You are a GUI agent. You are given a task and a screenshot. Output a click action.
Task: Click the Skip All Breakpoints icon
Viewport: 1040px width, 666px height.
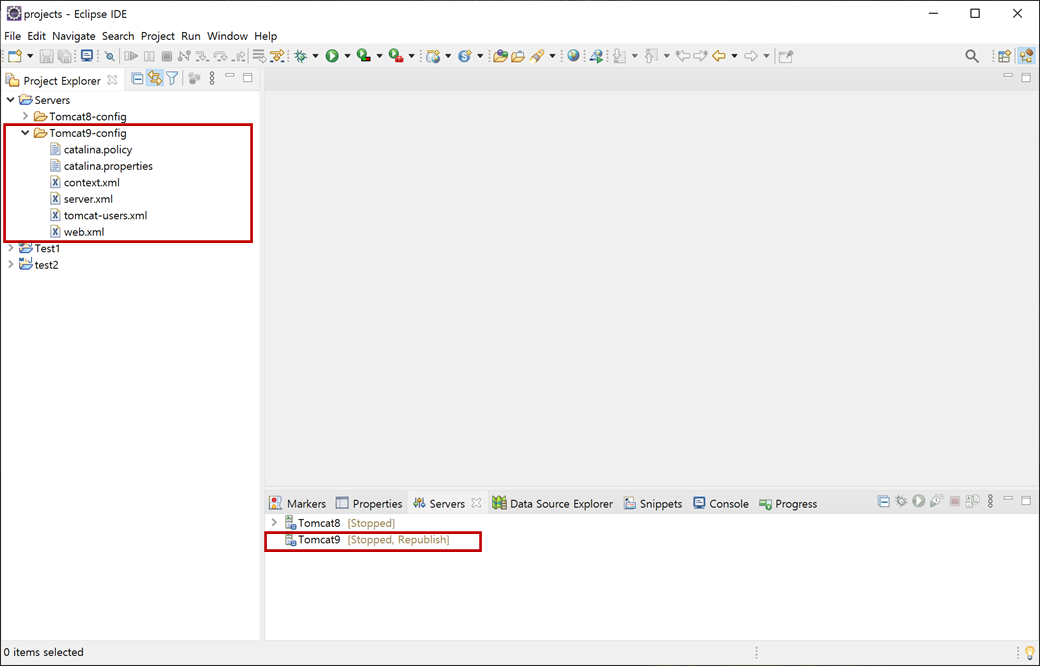[109, 56]
